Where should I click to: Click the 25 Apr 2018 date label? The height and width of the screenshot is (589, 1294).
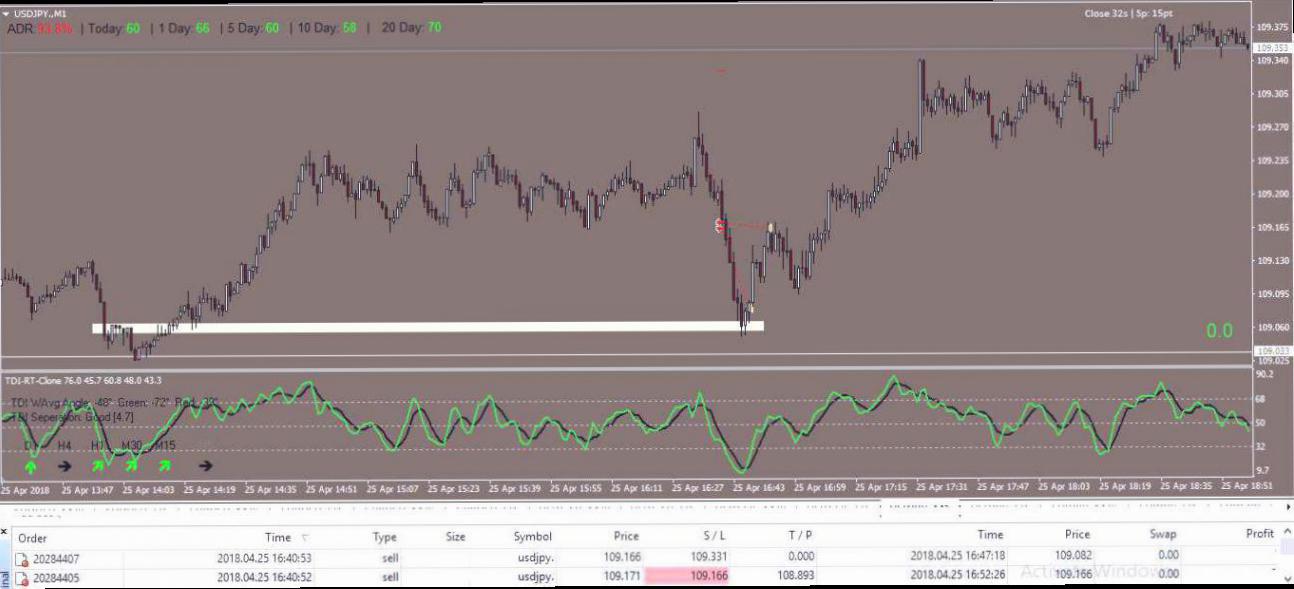pos(25,490)
